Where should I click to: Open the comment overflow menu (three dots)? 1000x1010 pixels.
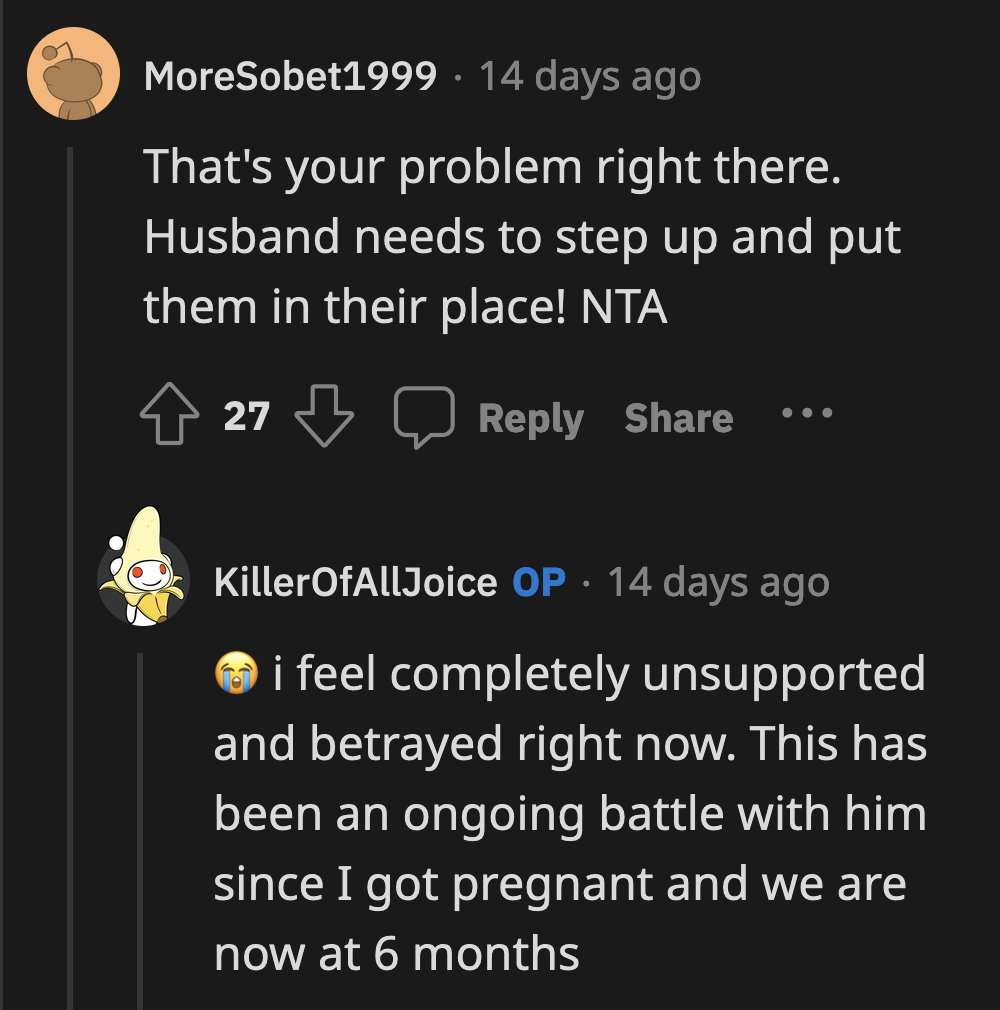pos(807,414)
